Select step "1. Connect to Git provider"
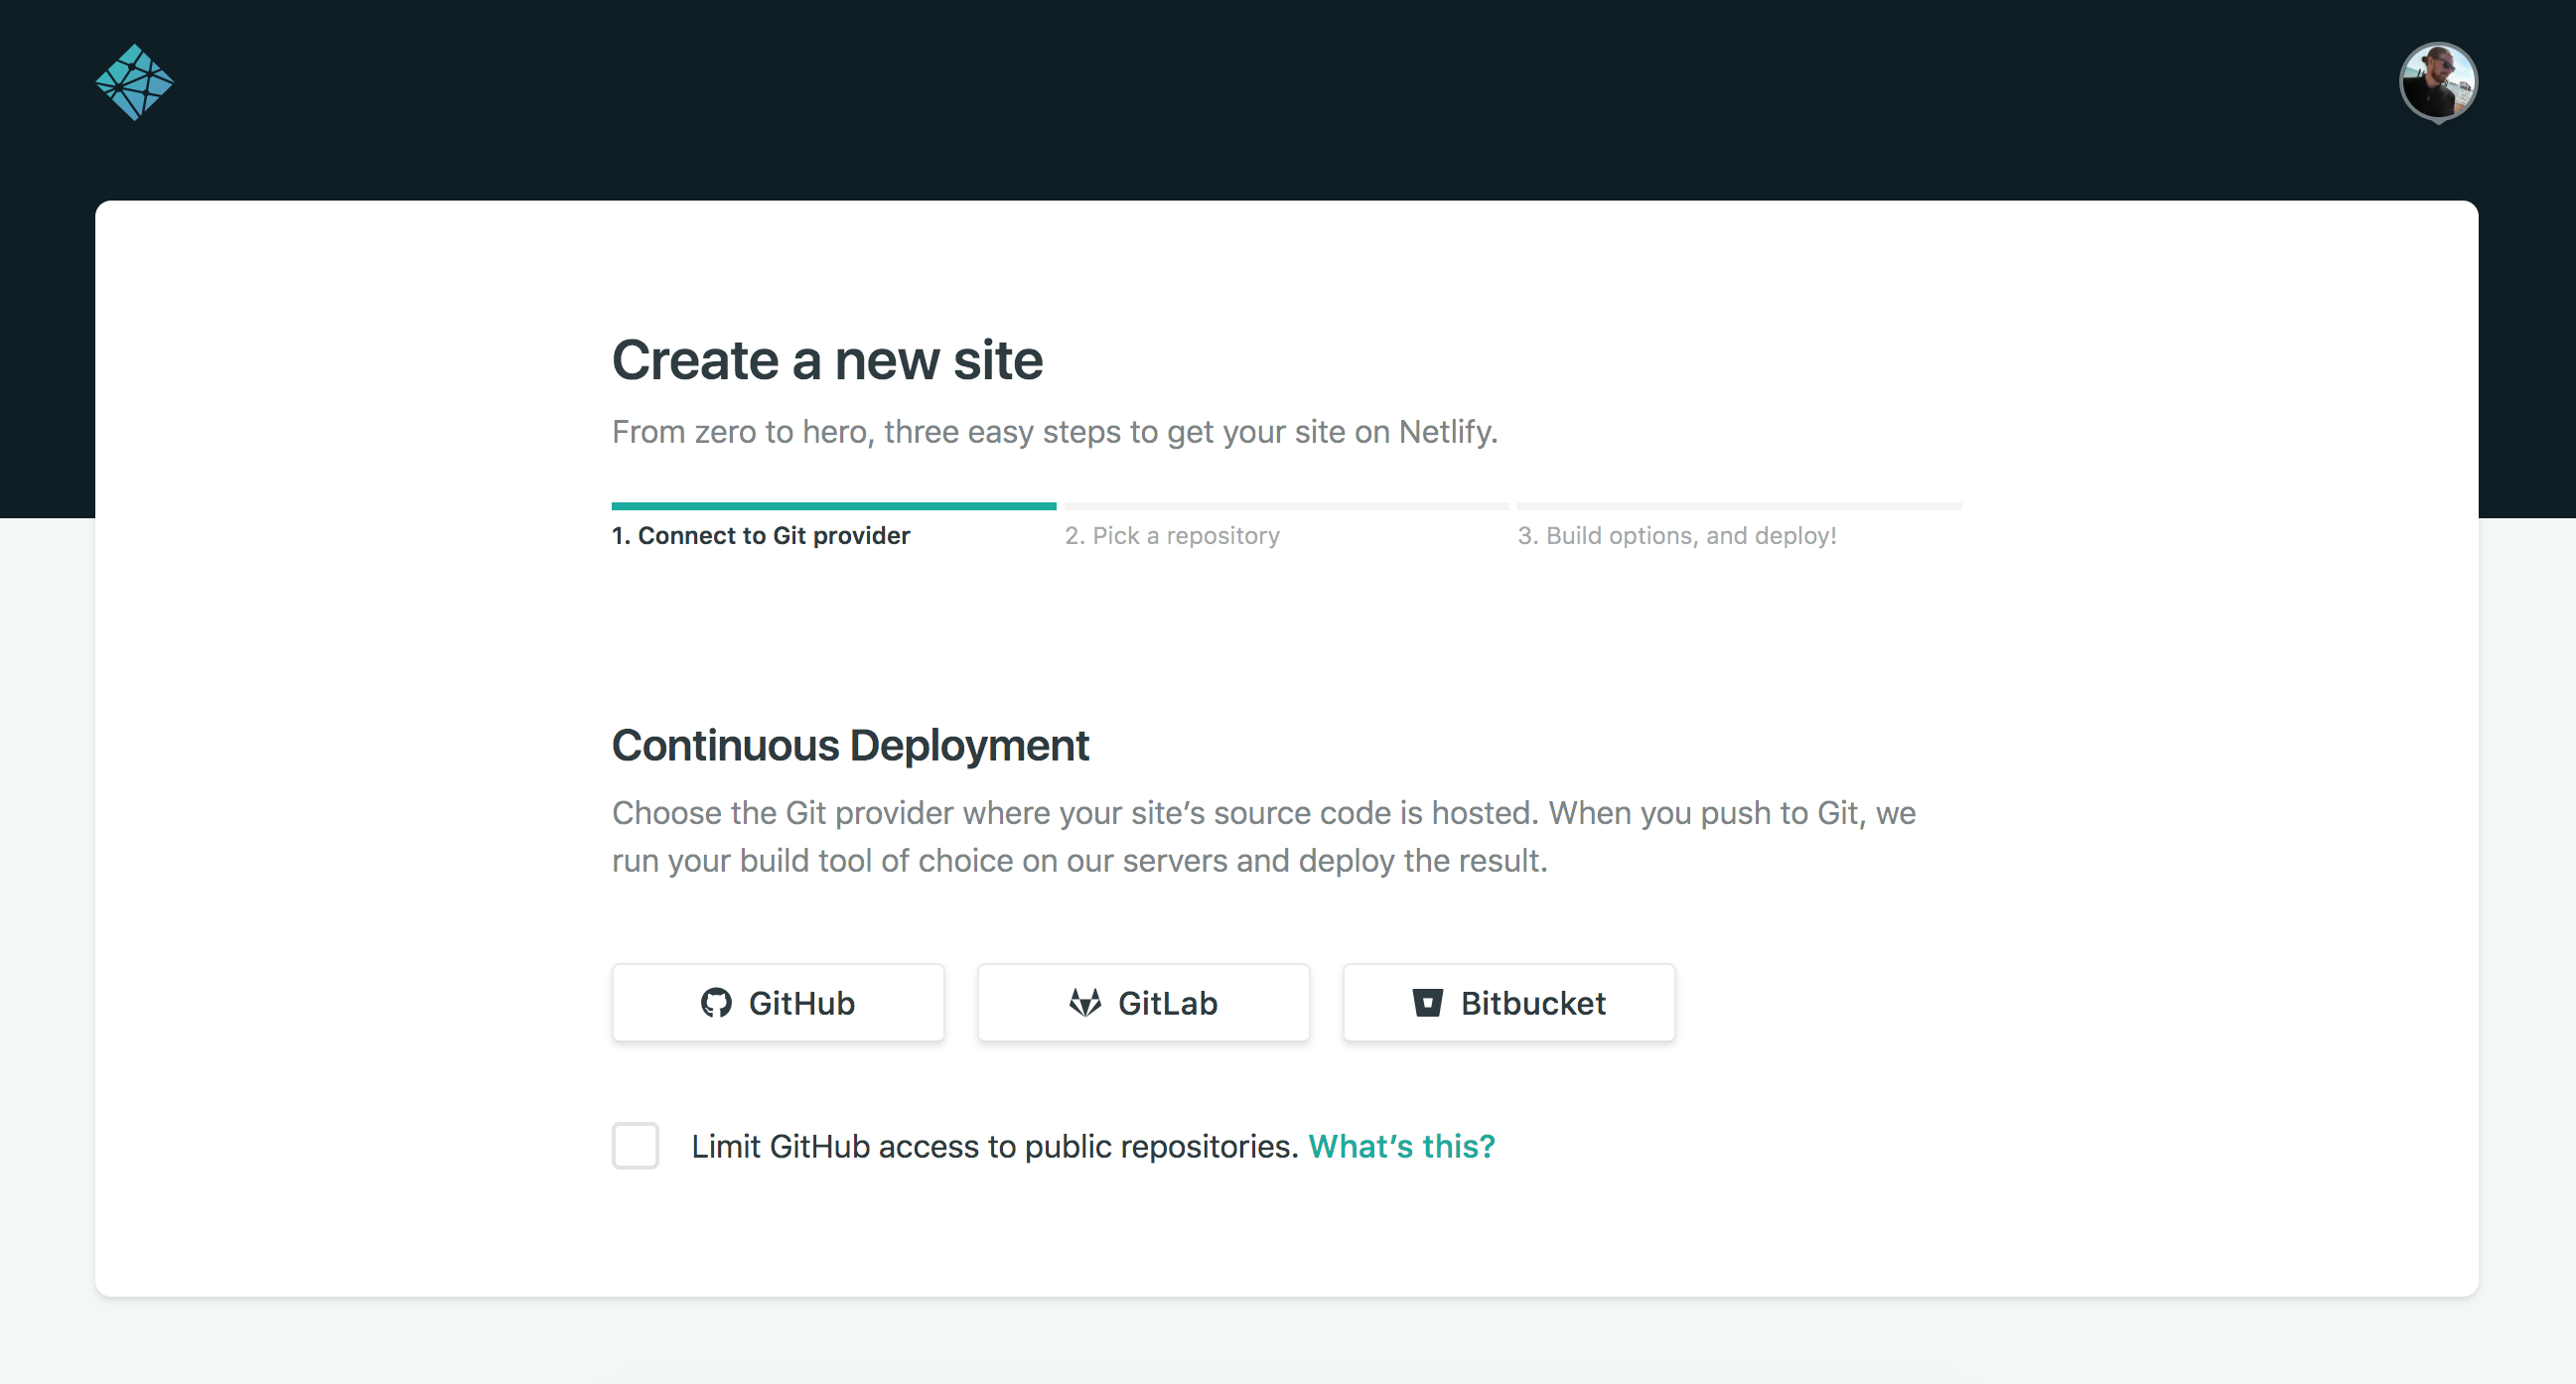 click(x=761, y=535)
